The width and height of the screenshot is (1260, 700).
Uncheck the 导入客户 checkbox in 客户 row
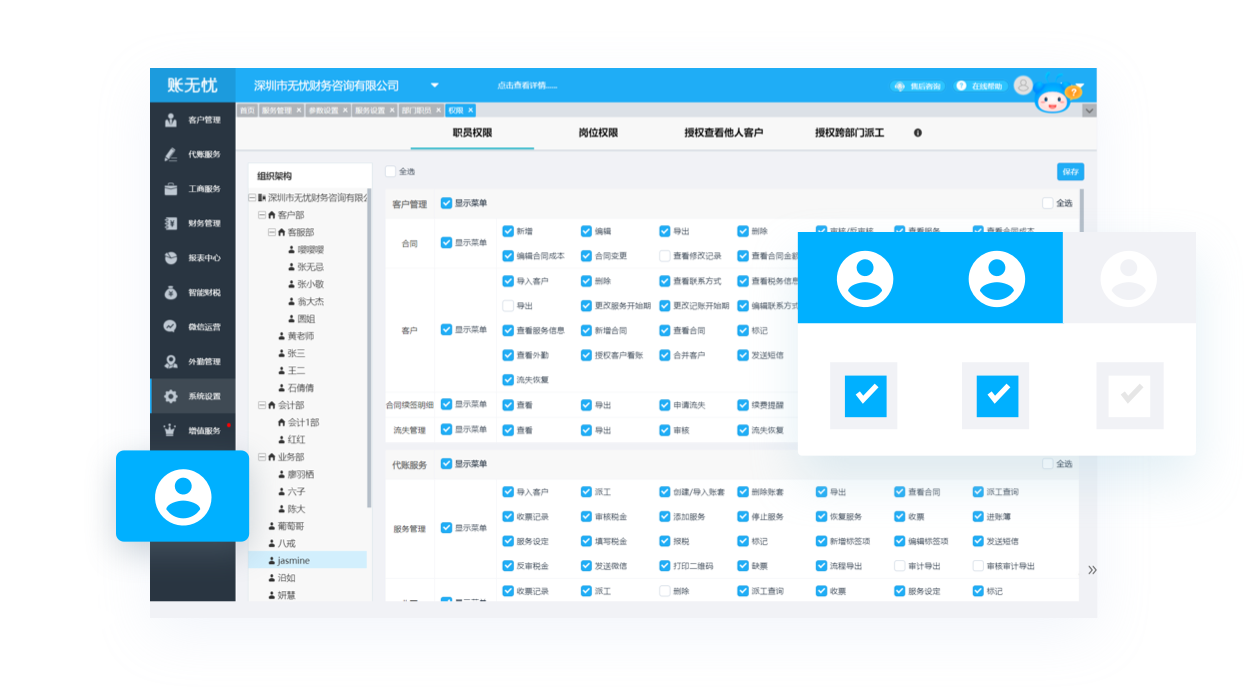(x=508, y=281)
